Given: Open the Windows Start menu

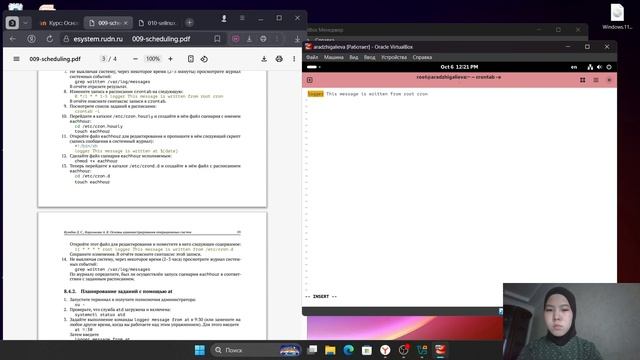Looking at the screenshot, I should [x=200, y=350].
